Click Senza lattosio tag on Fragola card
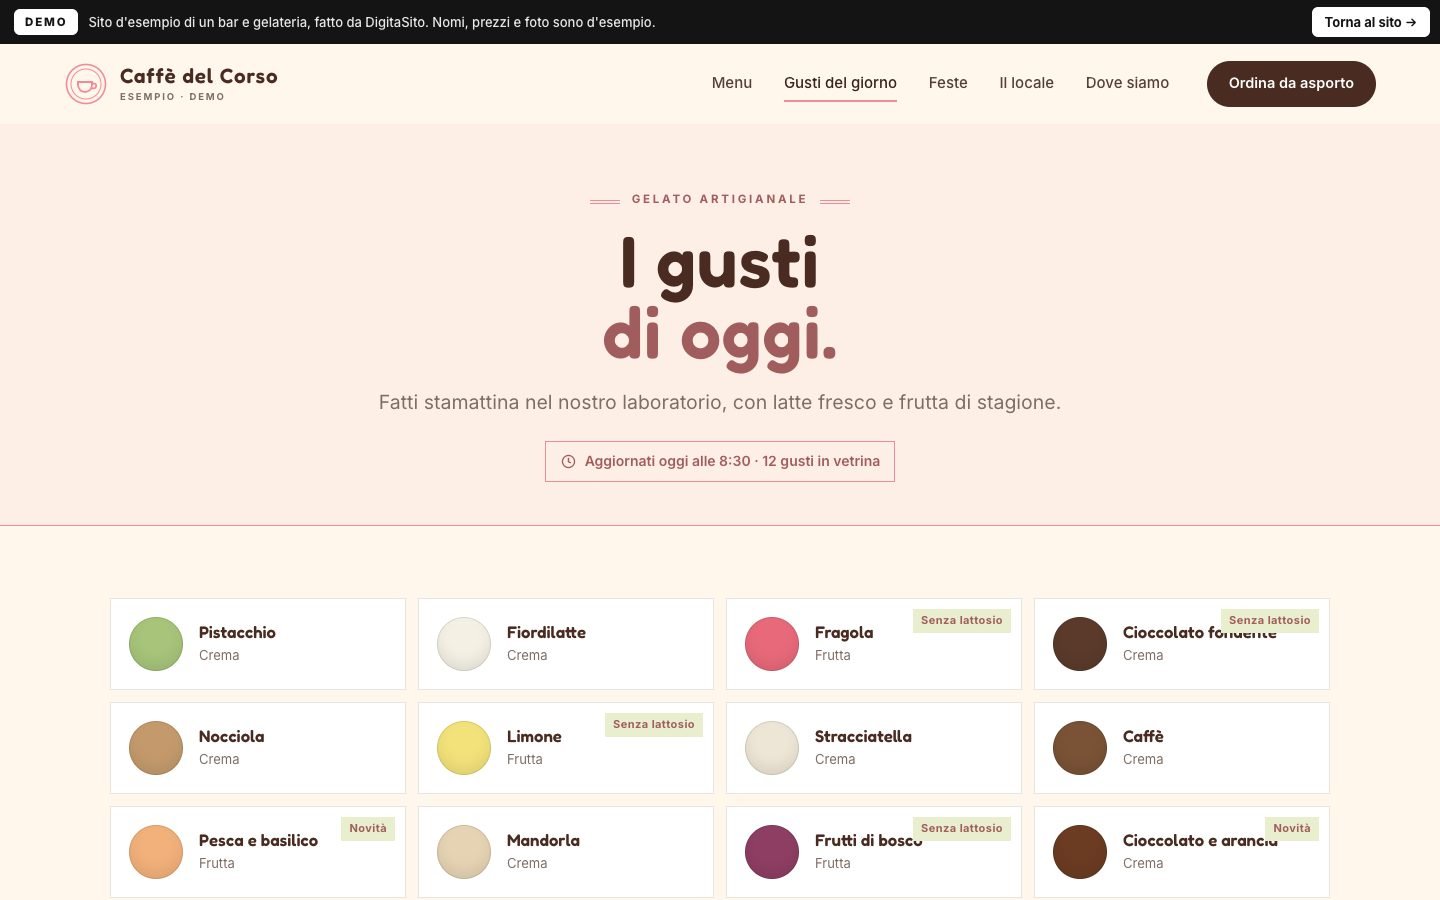The height and width of the screenshot is (900, 1440). (962, 621)
